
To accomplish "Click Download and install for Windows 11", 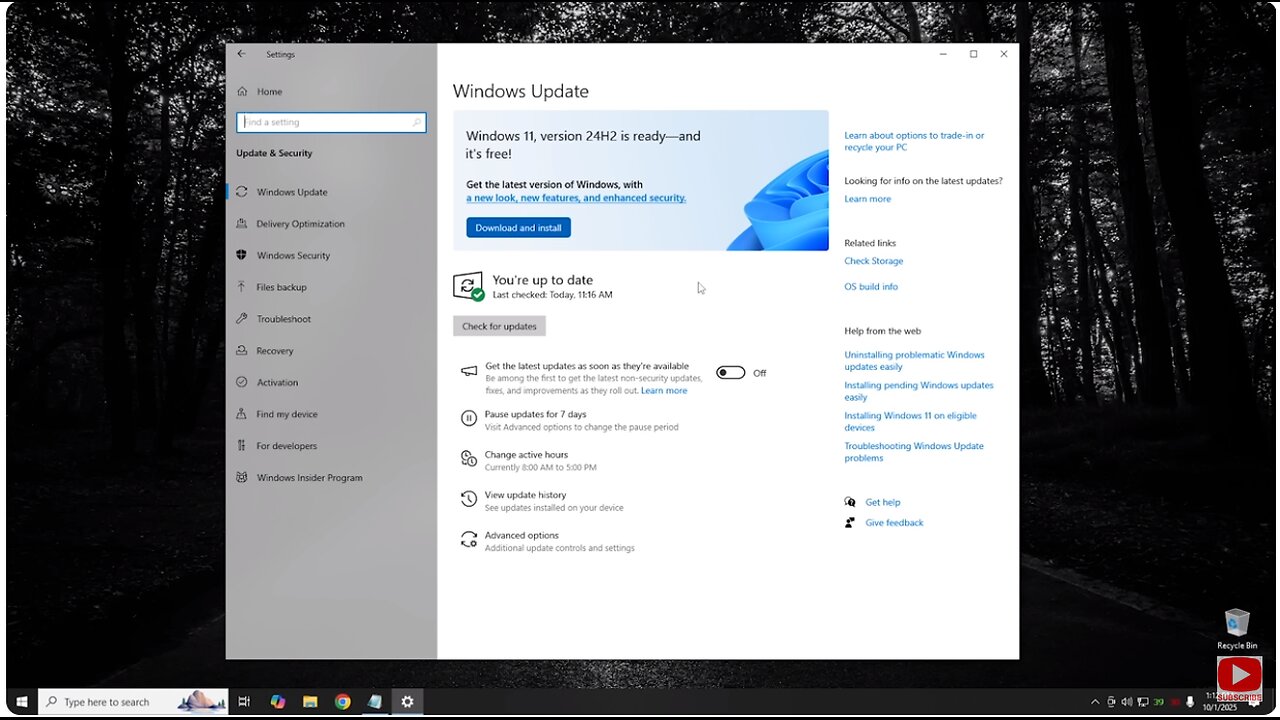I will point(518,228).
